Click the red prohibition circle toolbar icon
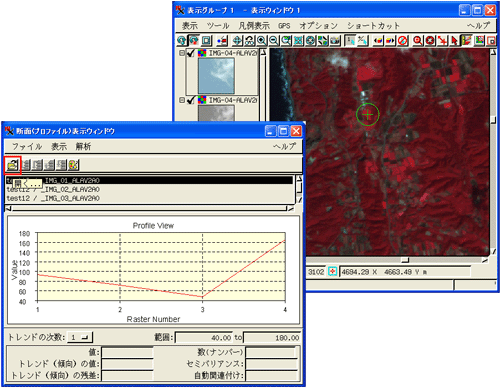500x388 pixels. point(403,41)
